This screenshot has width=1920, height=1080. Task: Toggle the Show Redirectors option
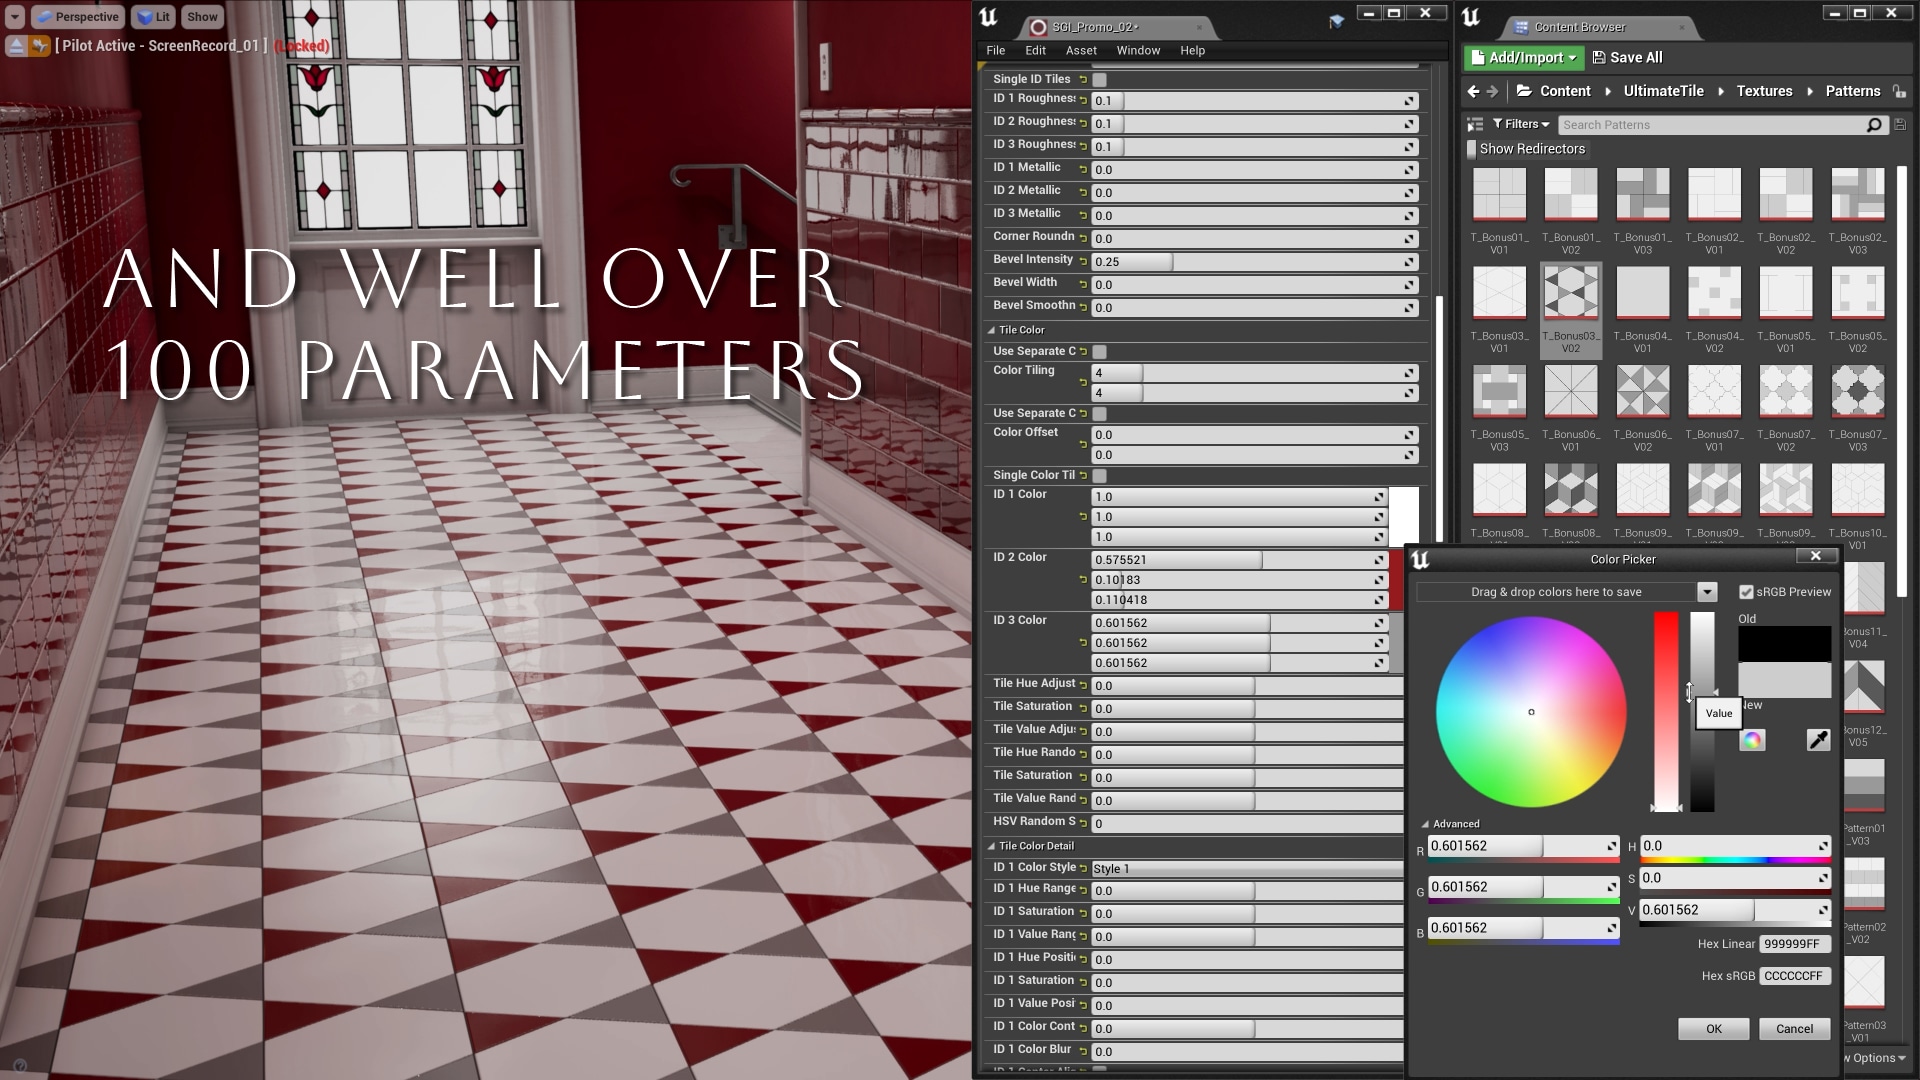point(1471,148)
